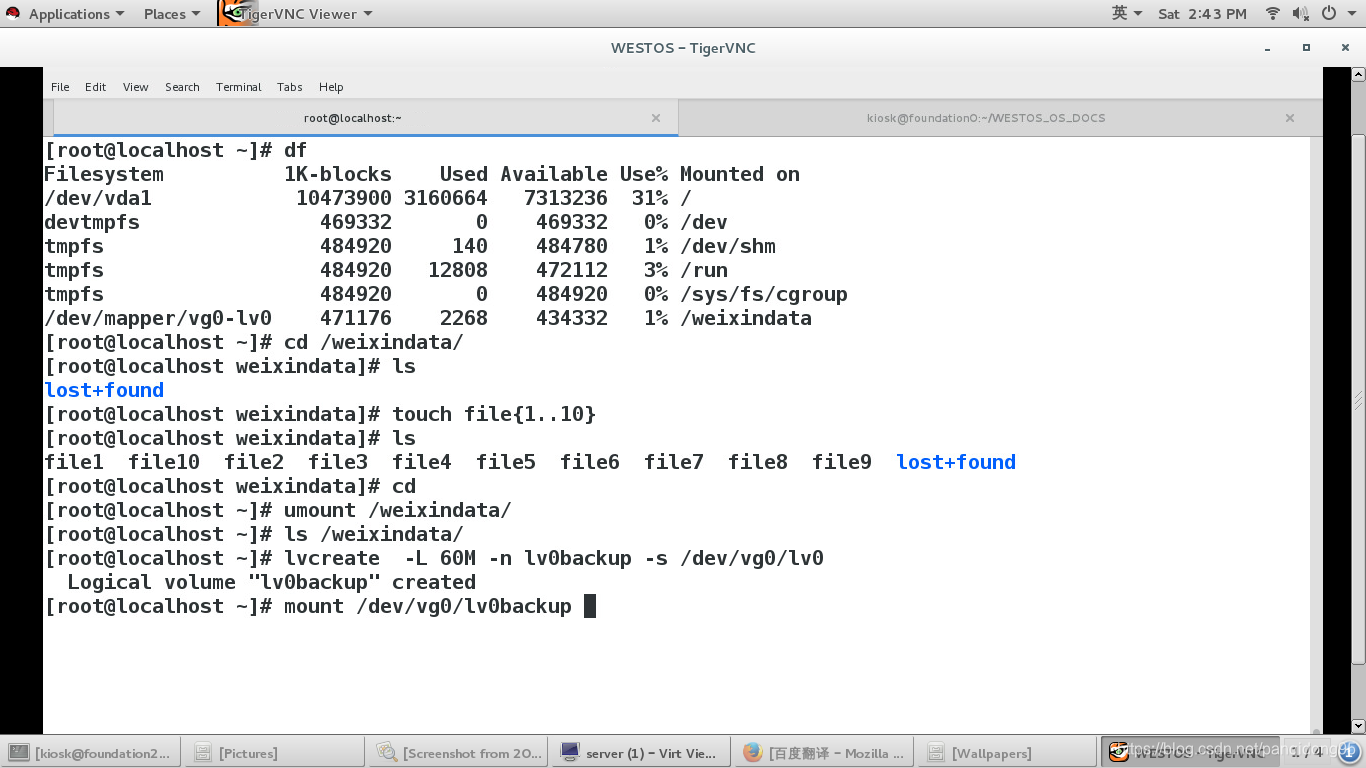
Task: Click the terminal cursor after mount /dev/vg0/lv0backup
Action: (590, 606)
